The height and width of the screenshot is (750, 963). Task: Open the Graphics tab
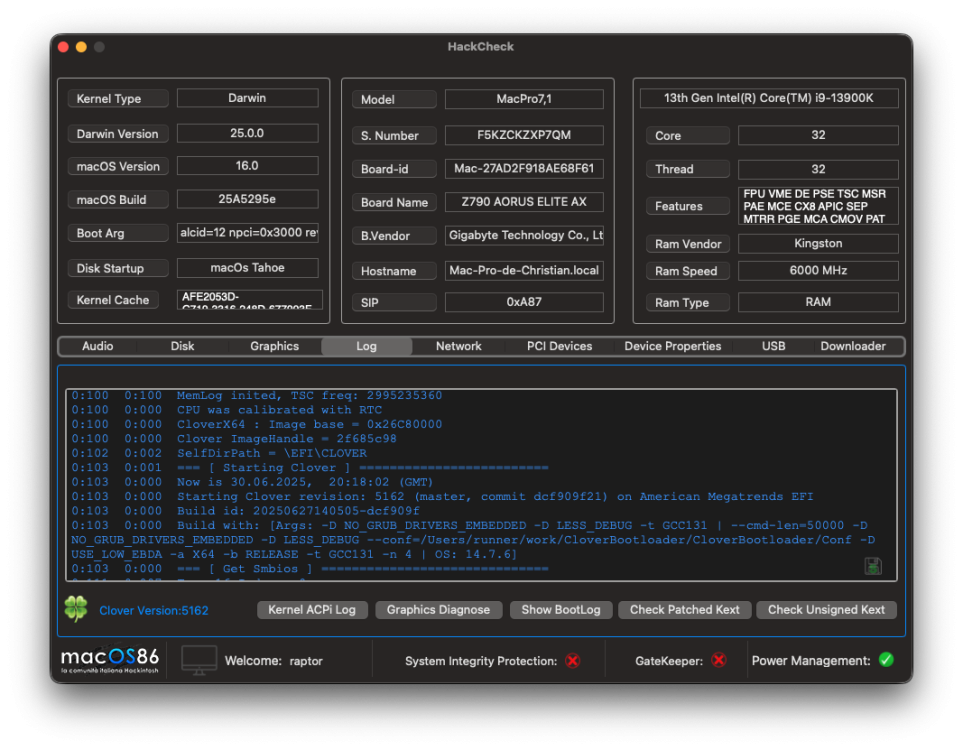pos(275,346)
